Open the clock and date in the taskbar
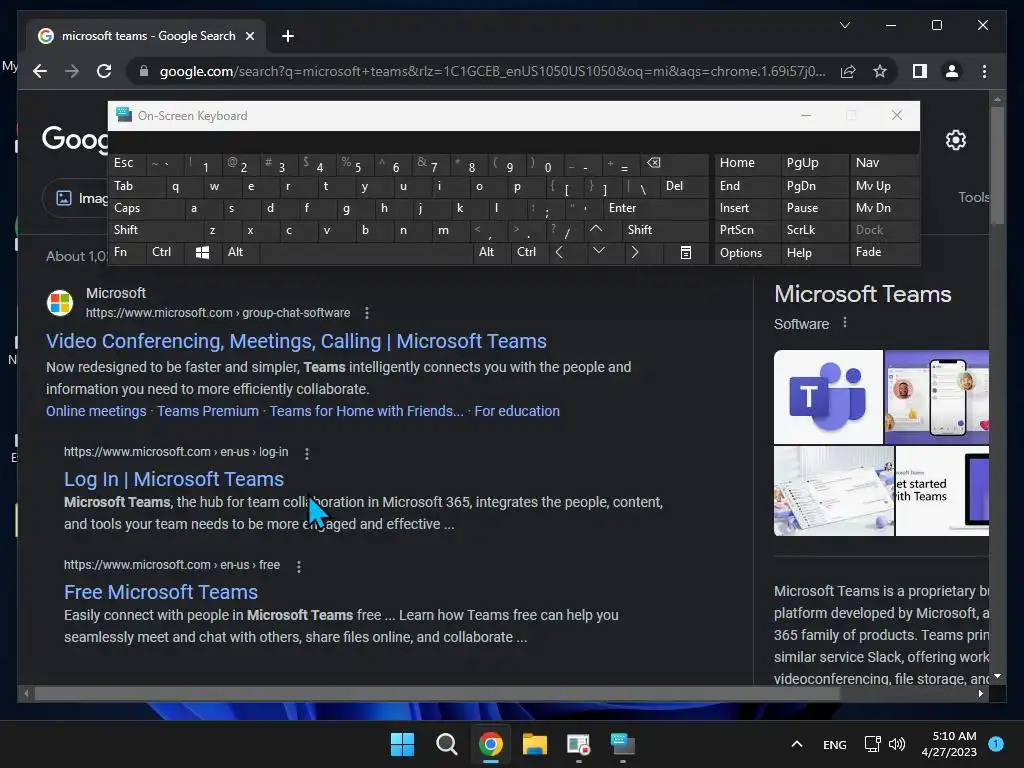The height and width of the screenshot is (768, 1024). click(949, 744)
